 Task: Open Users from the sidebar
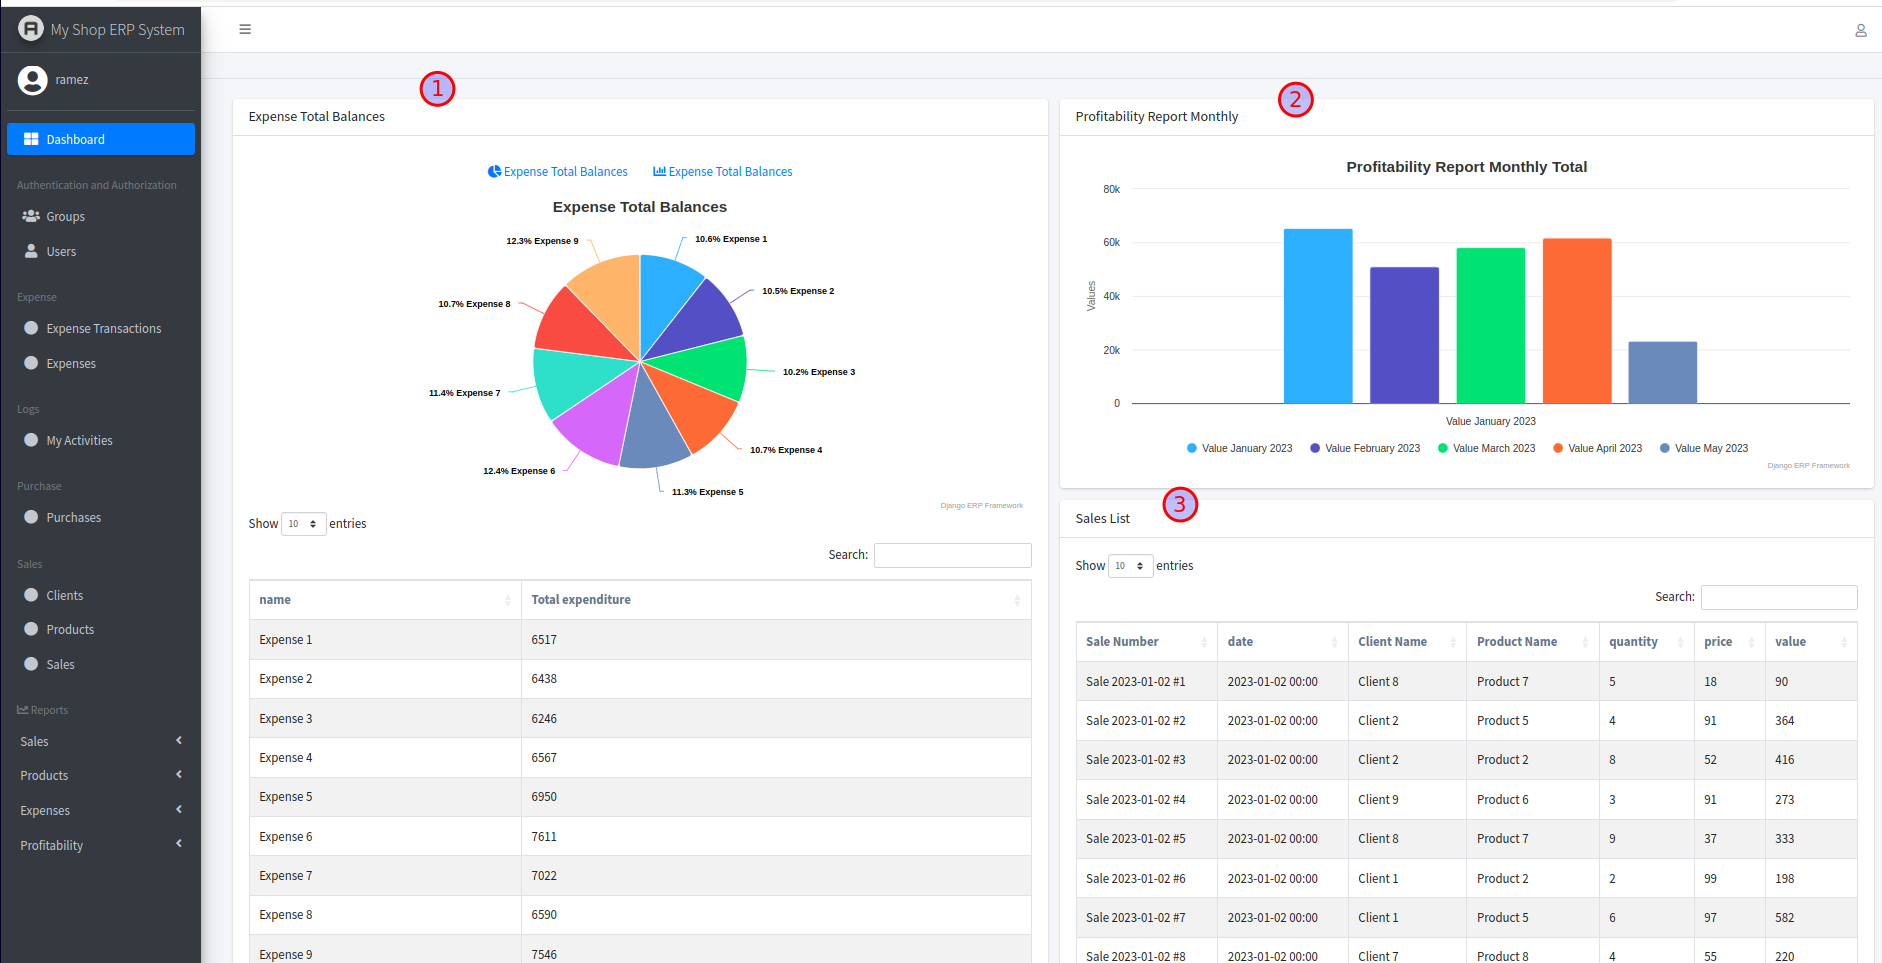(x=61, y=252)
